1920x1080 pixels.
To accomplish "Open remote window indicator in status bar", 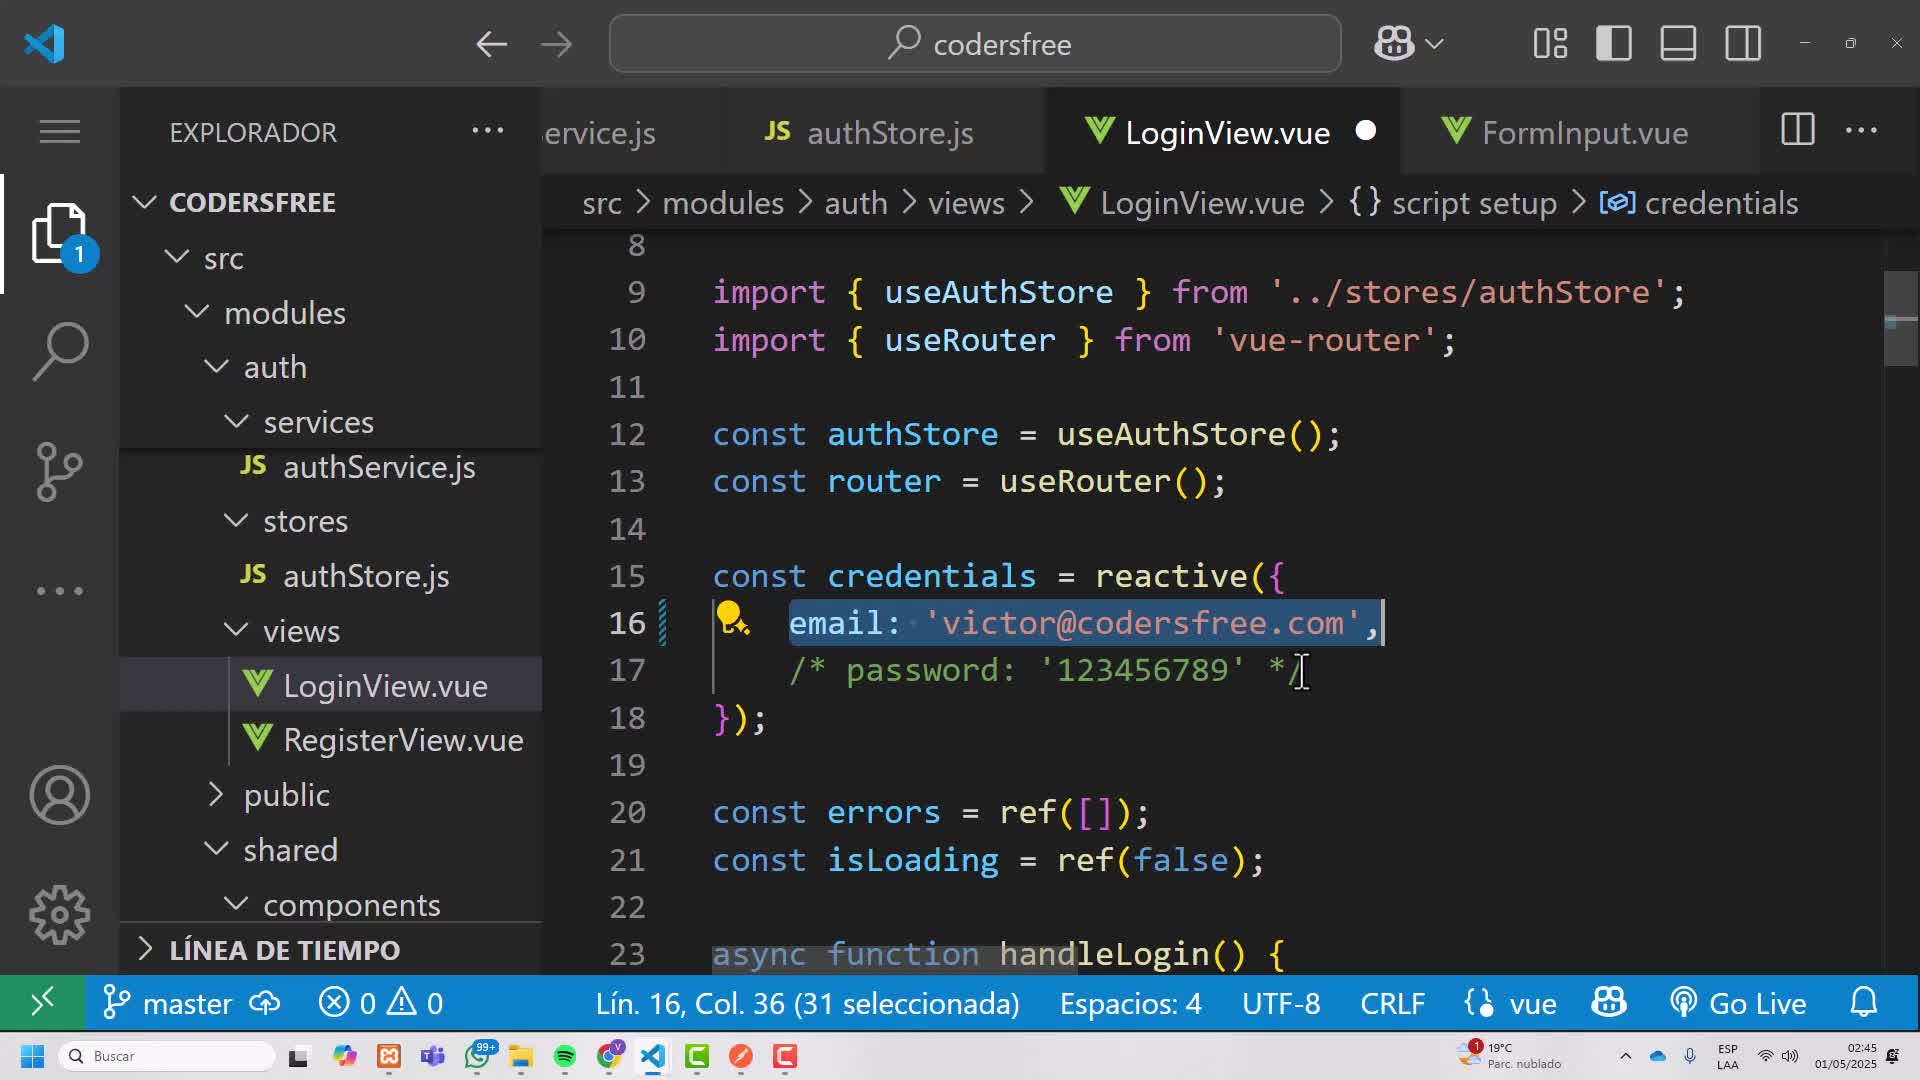I will (x=42, y=1002).
